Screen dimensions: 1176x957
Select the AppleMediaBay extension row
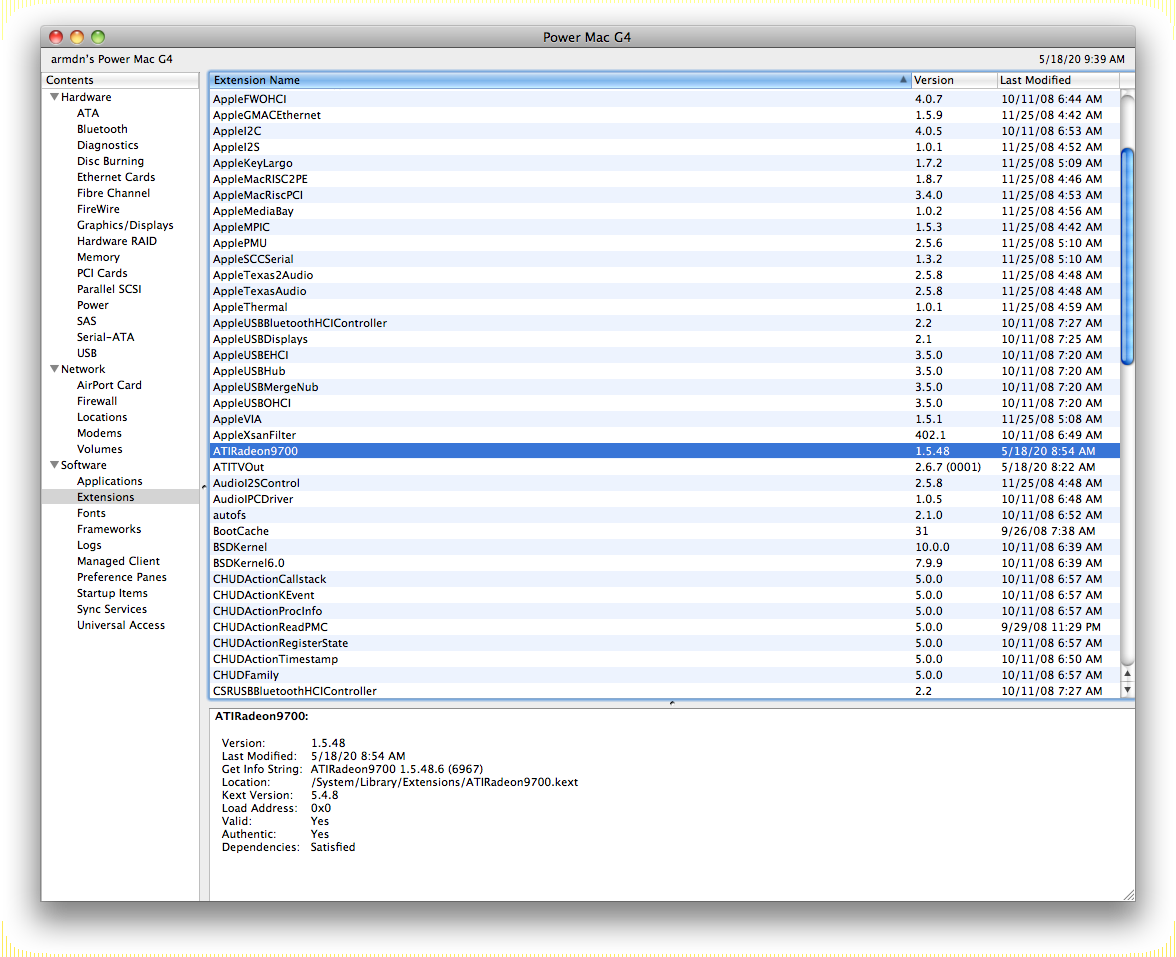coord(664,211)
